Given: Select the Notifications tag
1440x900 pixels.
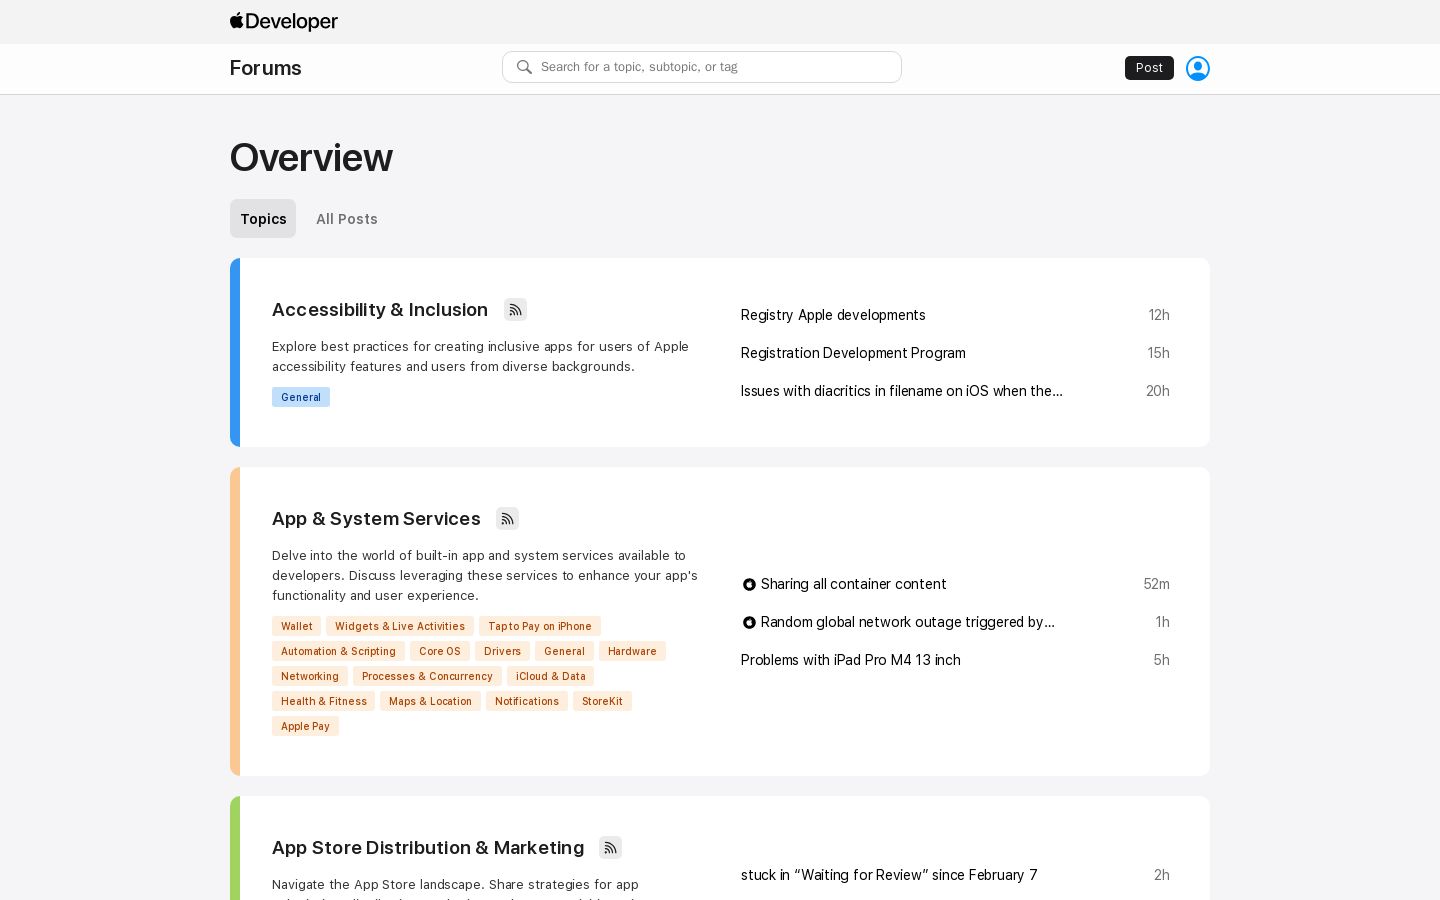Looking at the screenshot, I should 527,701.
